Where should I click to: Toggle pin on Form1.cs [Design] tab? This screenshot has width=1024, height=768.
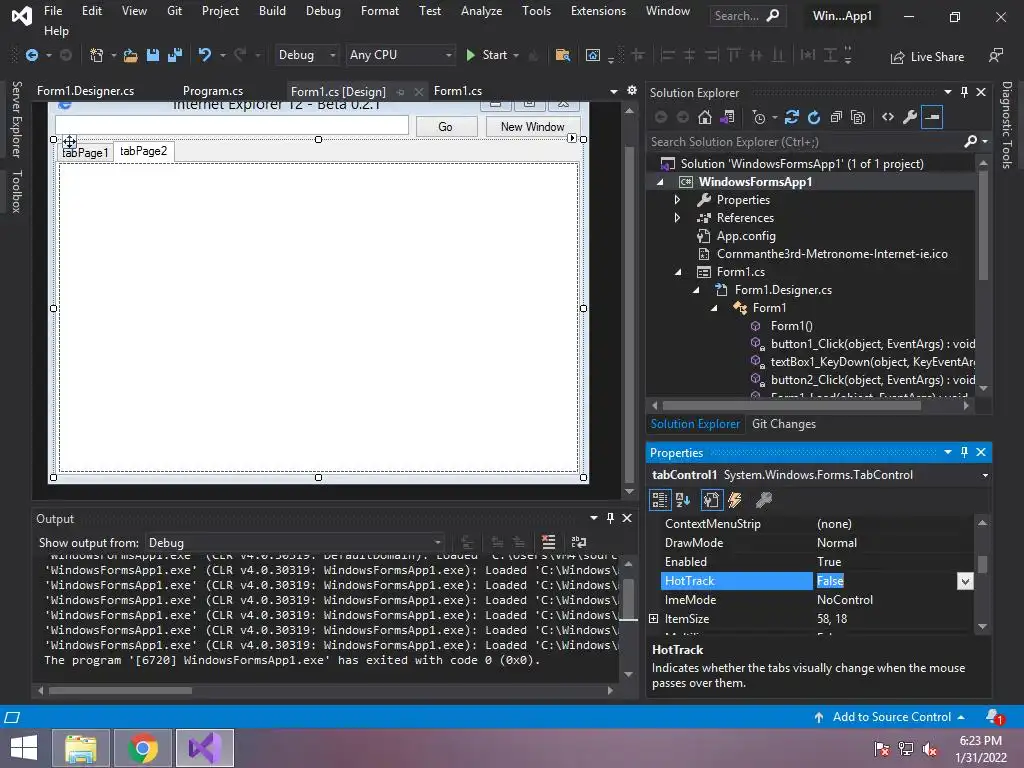click(400, 92)
